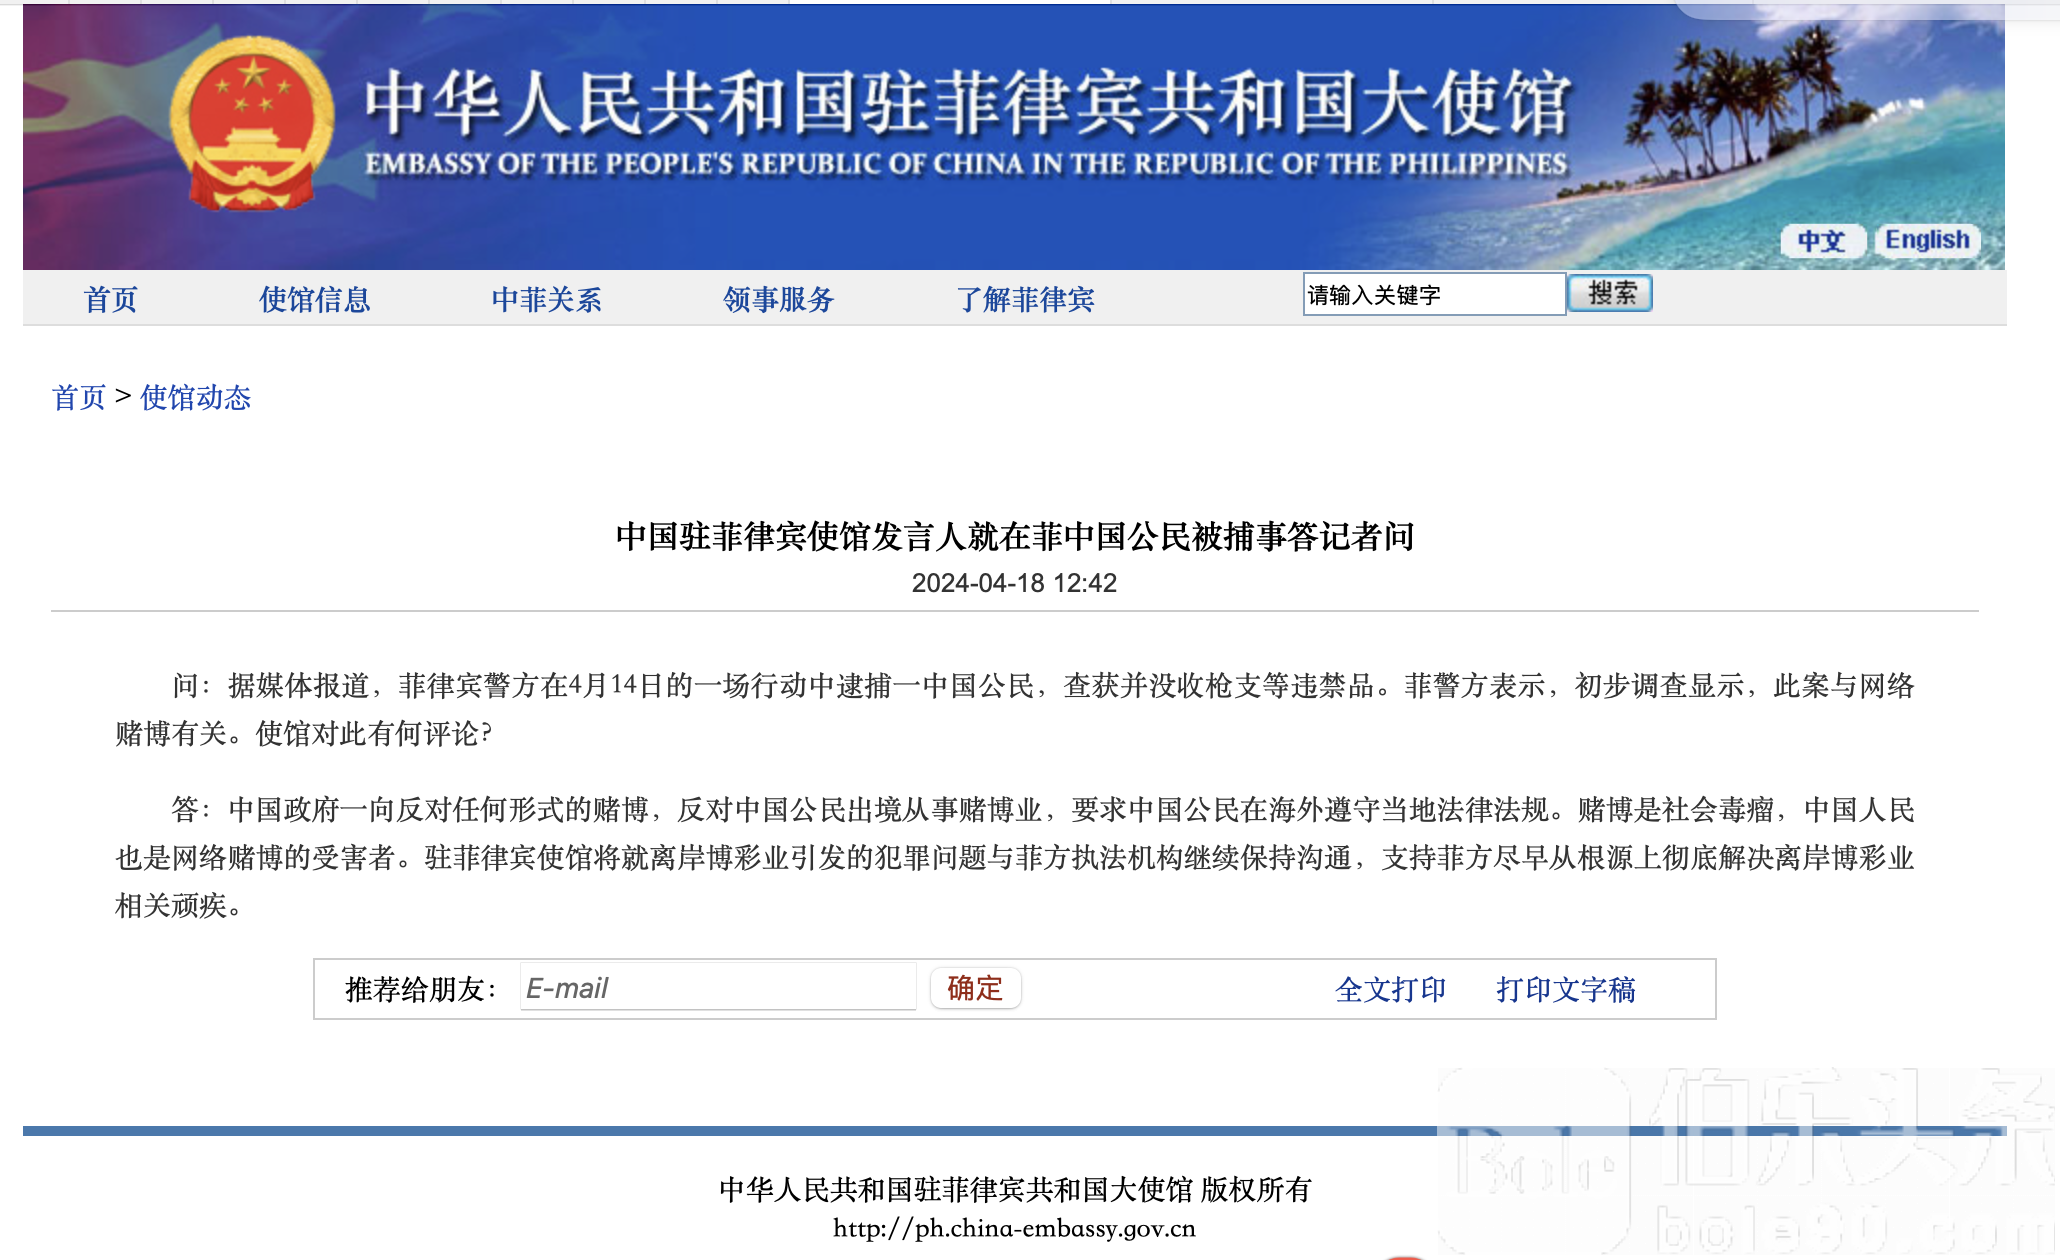This screenshot has height=1260, width=2060.
Task: Open the 使馆信息 menu item
Action: (x=315, y=299)
